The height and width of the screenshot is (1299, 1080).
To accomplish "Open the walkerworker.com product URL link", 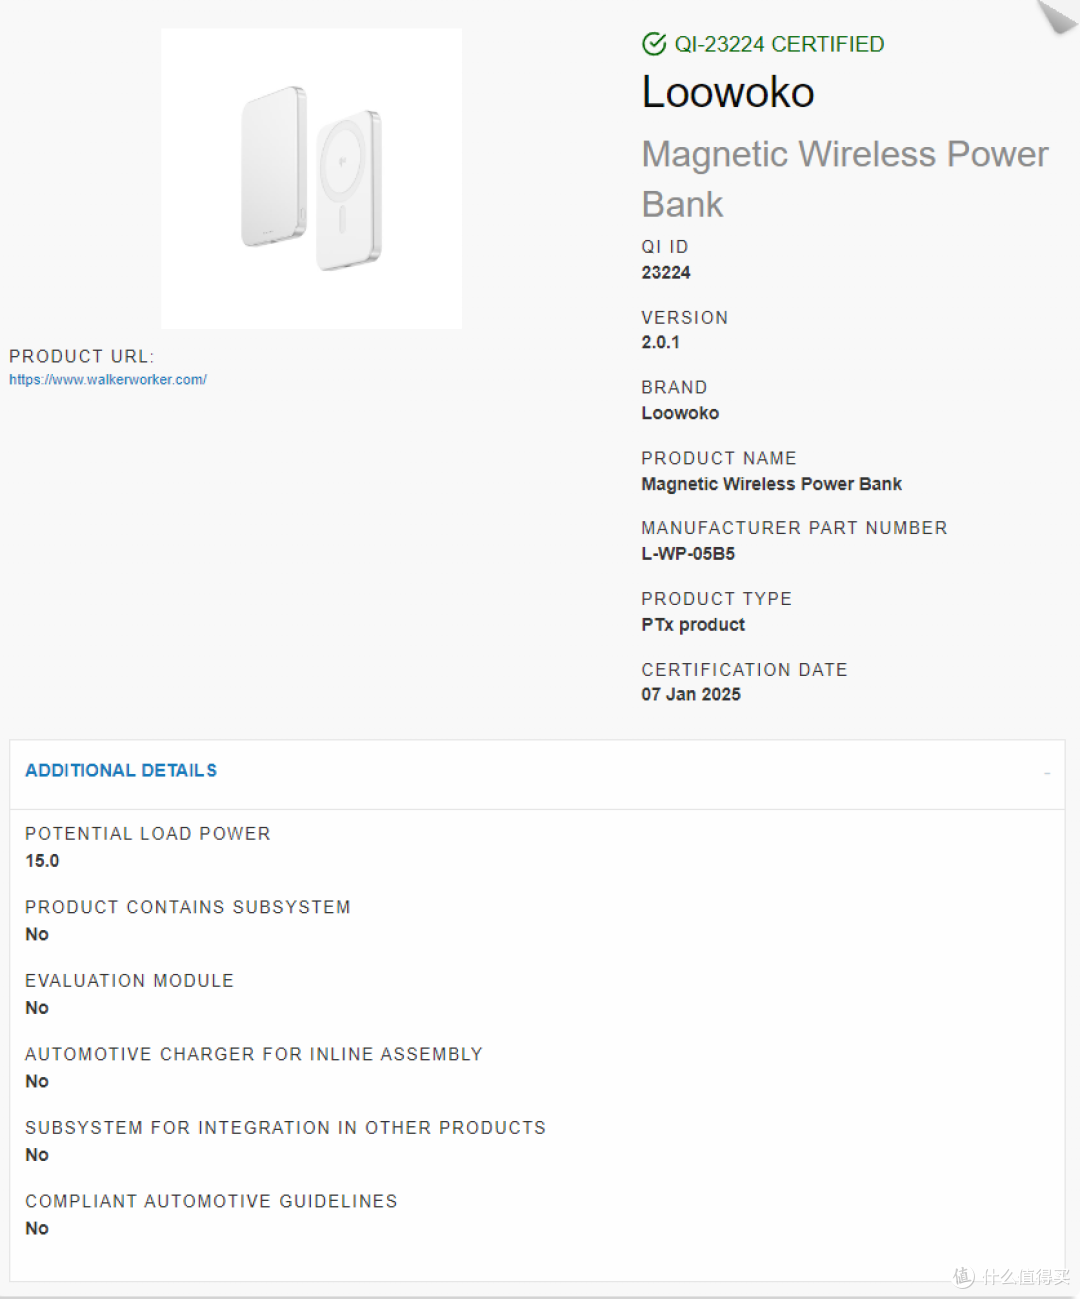I will [108, 380].
